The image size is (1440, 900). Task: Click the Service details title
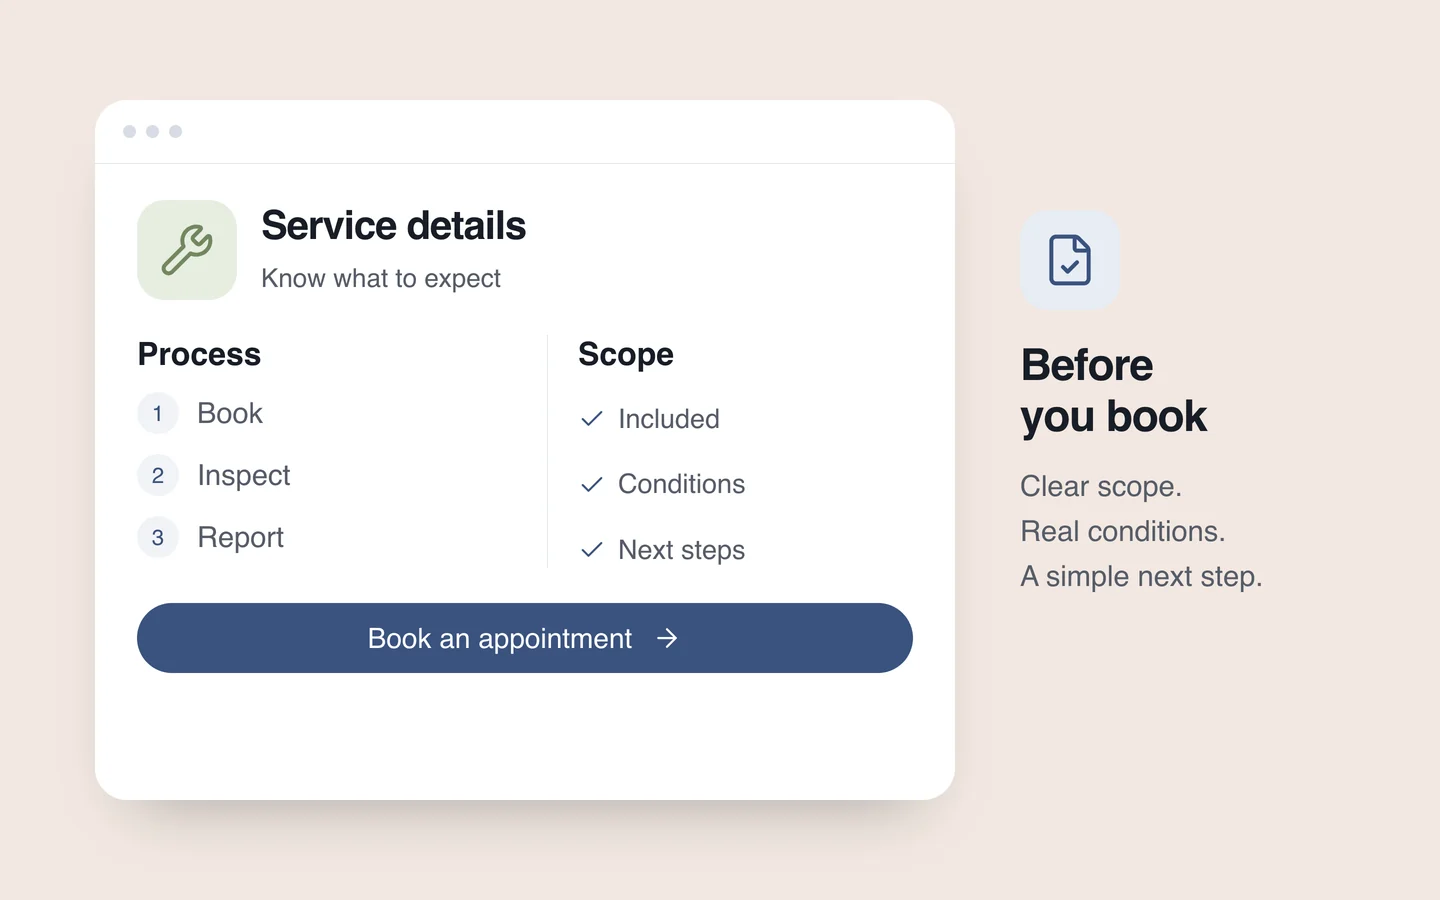(x=394, y=226)
